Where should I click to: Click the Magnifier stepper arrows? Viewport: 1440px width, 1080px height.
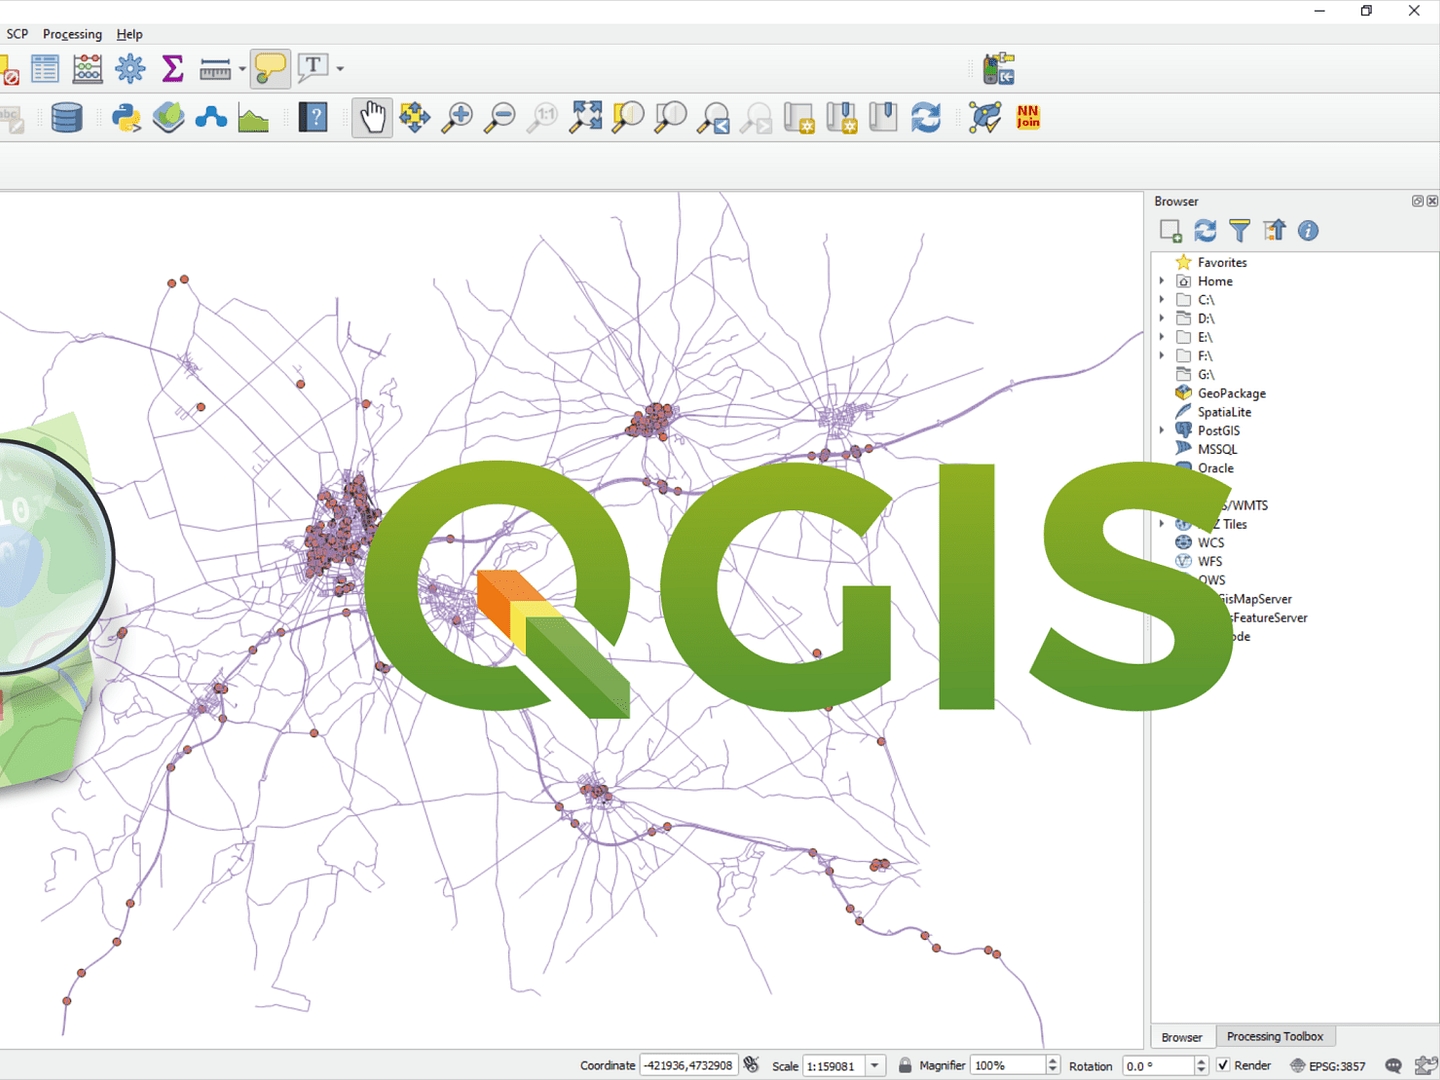pos(1052,1066)
